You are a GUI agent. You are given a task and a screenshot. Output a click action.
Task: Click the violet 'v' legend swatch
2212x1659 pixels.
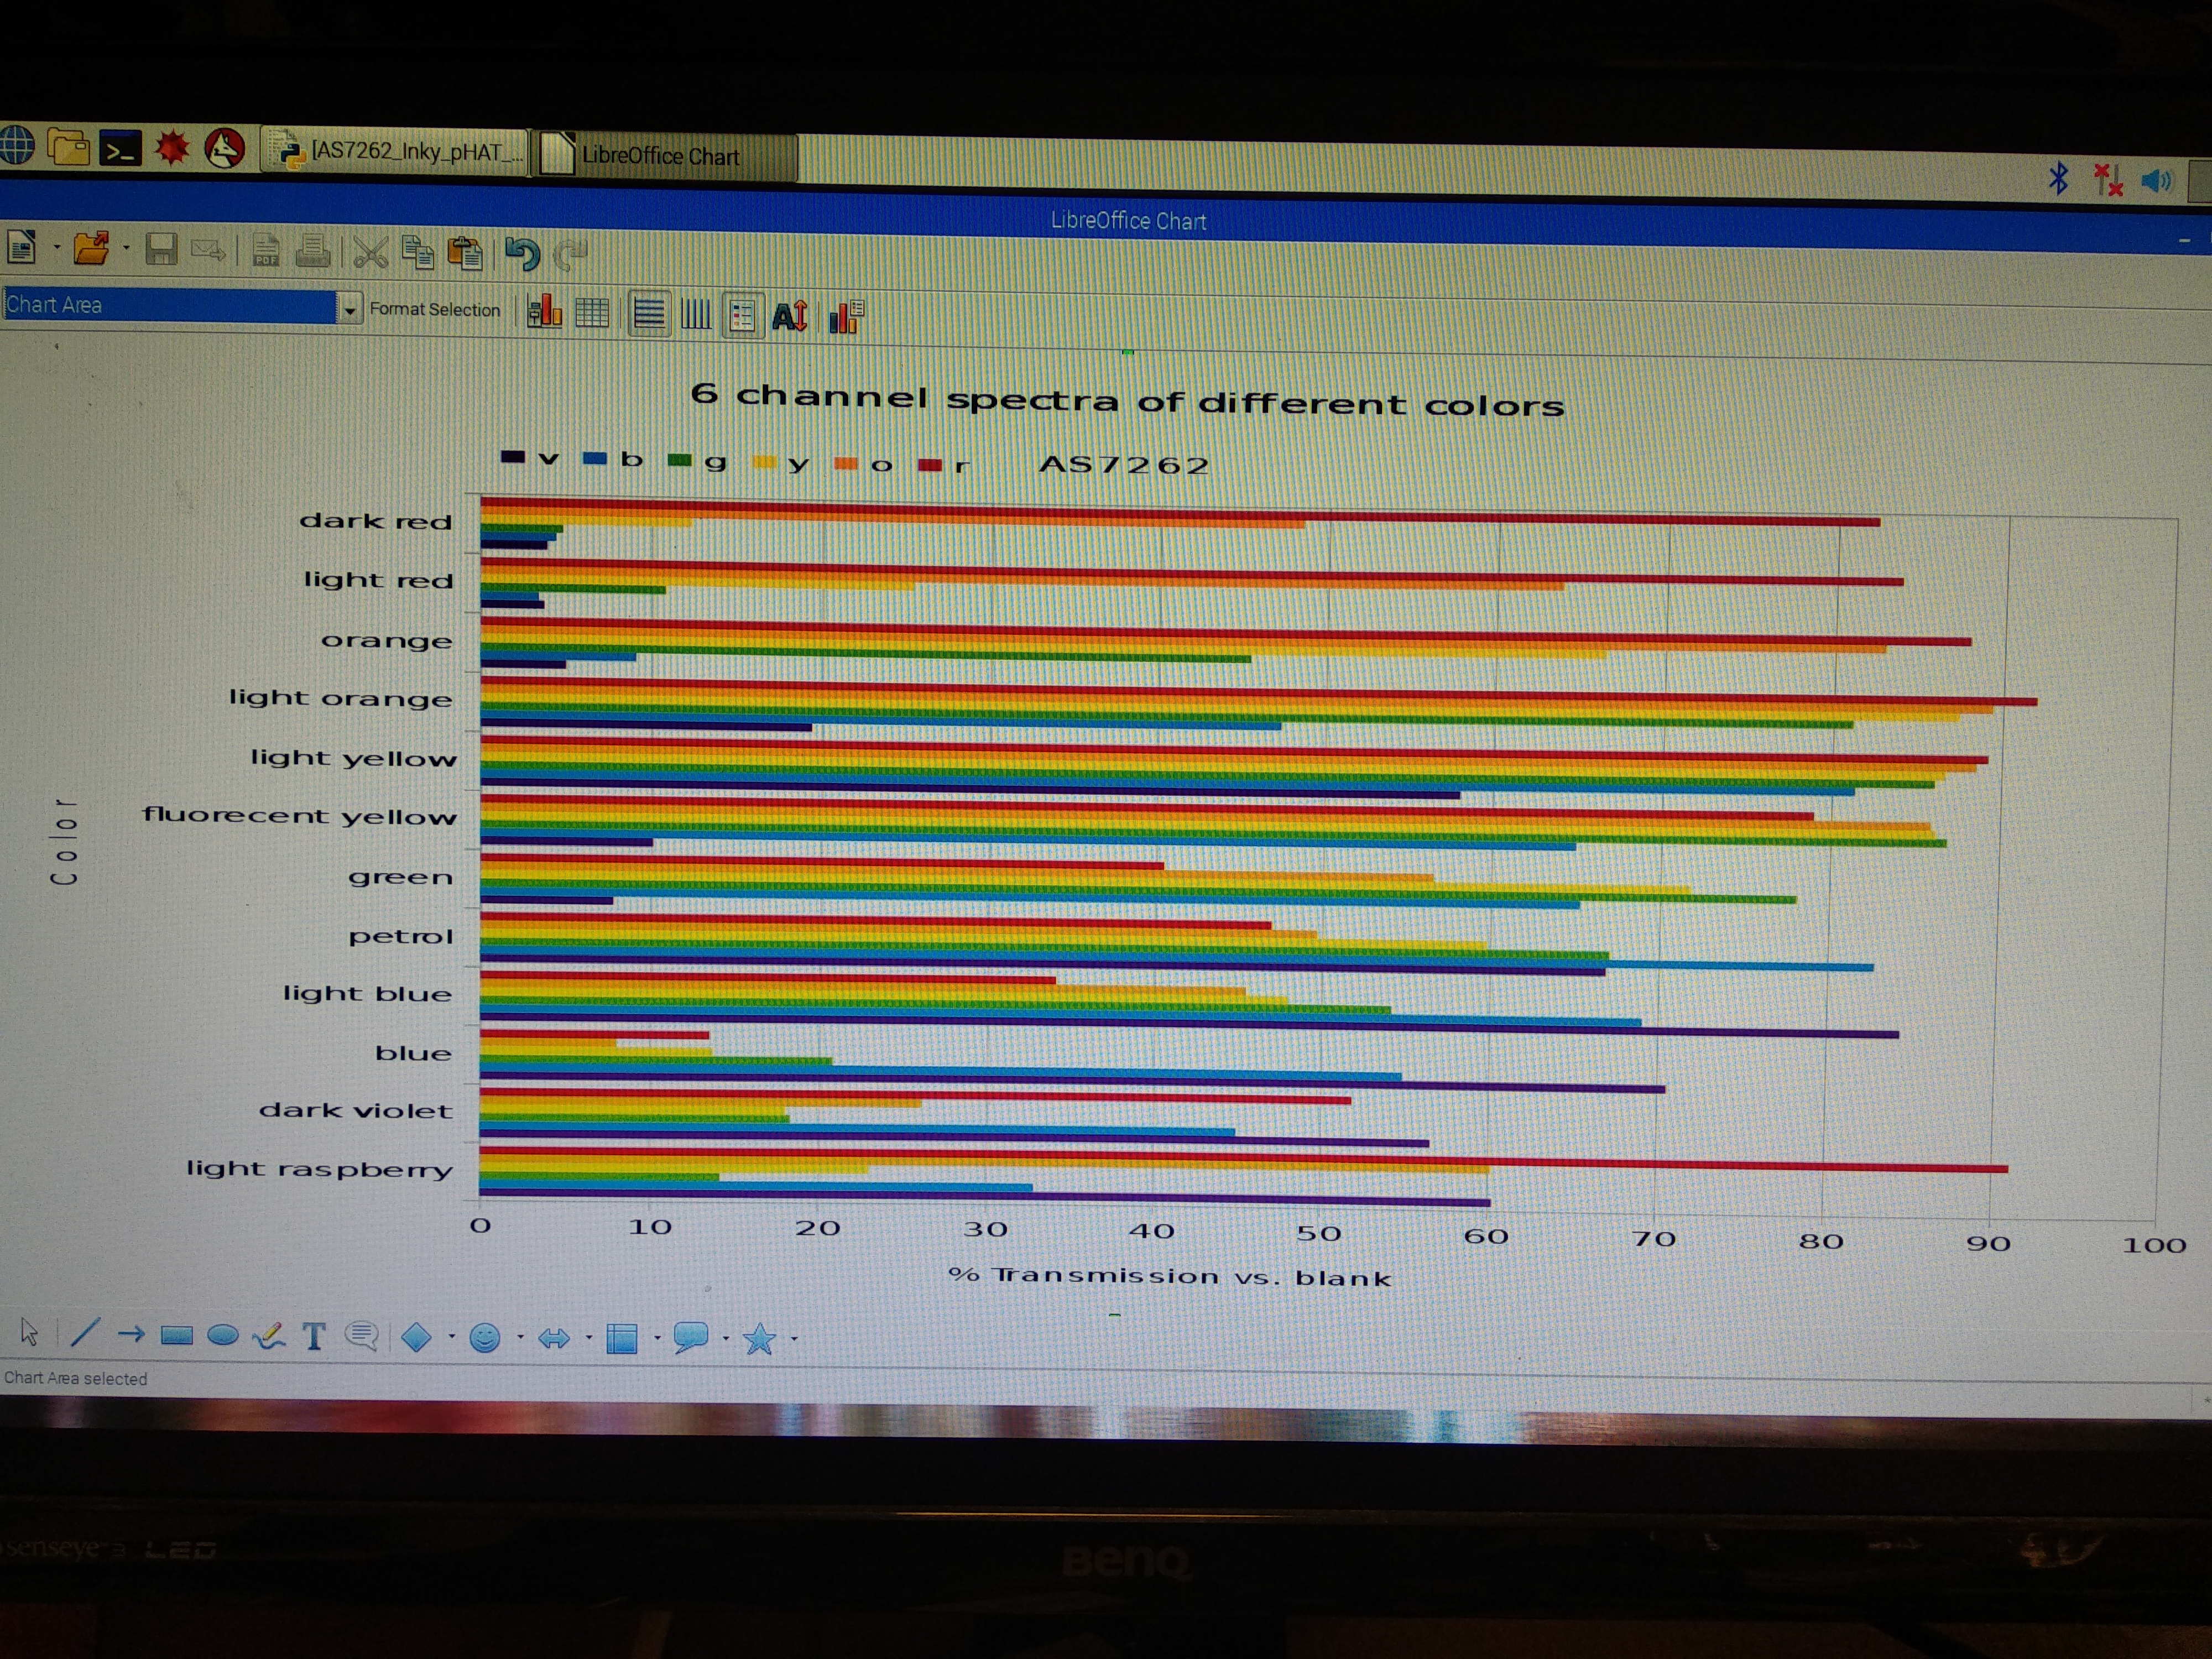pyautogui.click(x=513, y=458)
